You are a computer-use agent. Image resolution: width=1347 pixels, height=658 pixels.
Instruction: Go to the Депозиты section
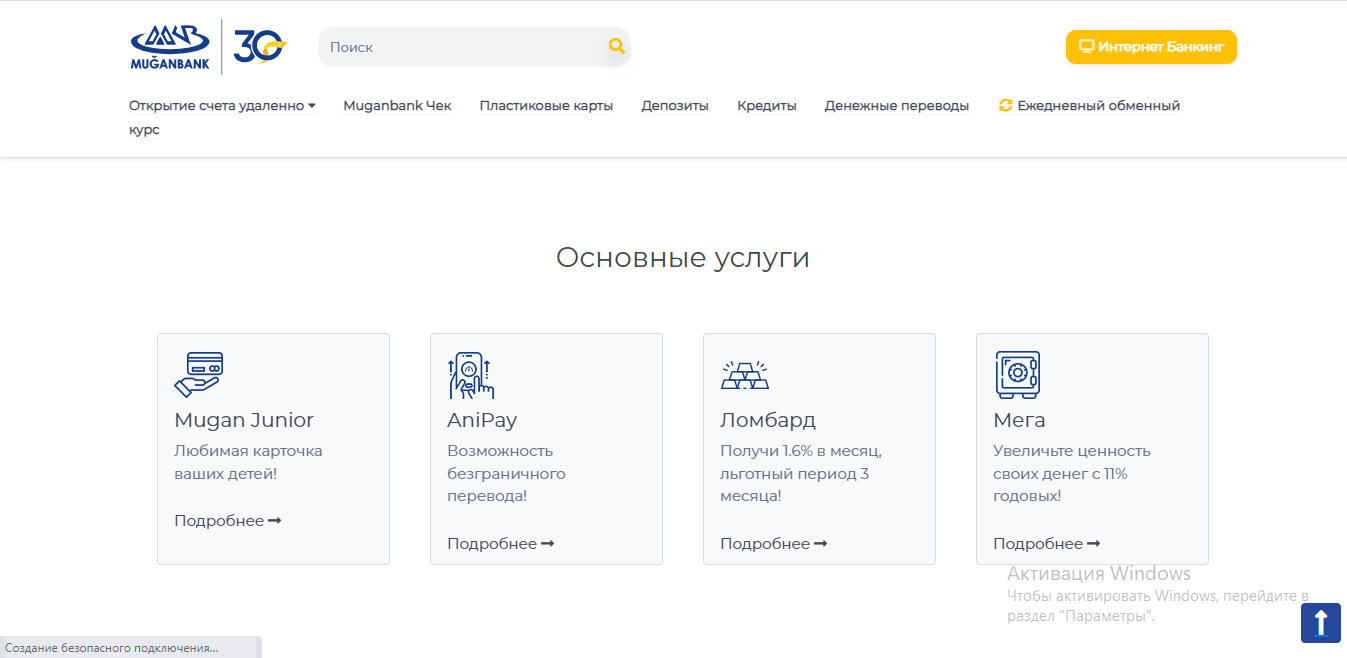(675, 106)
